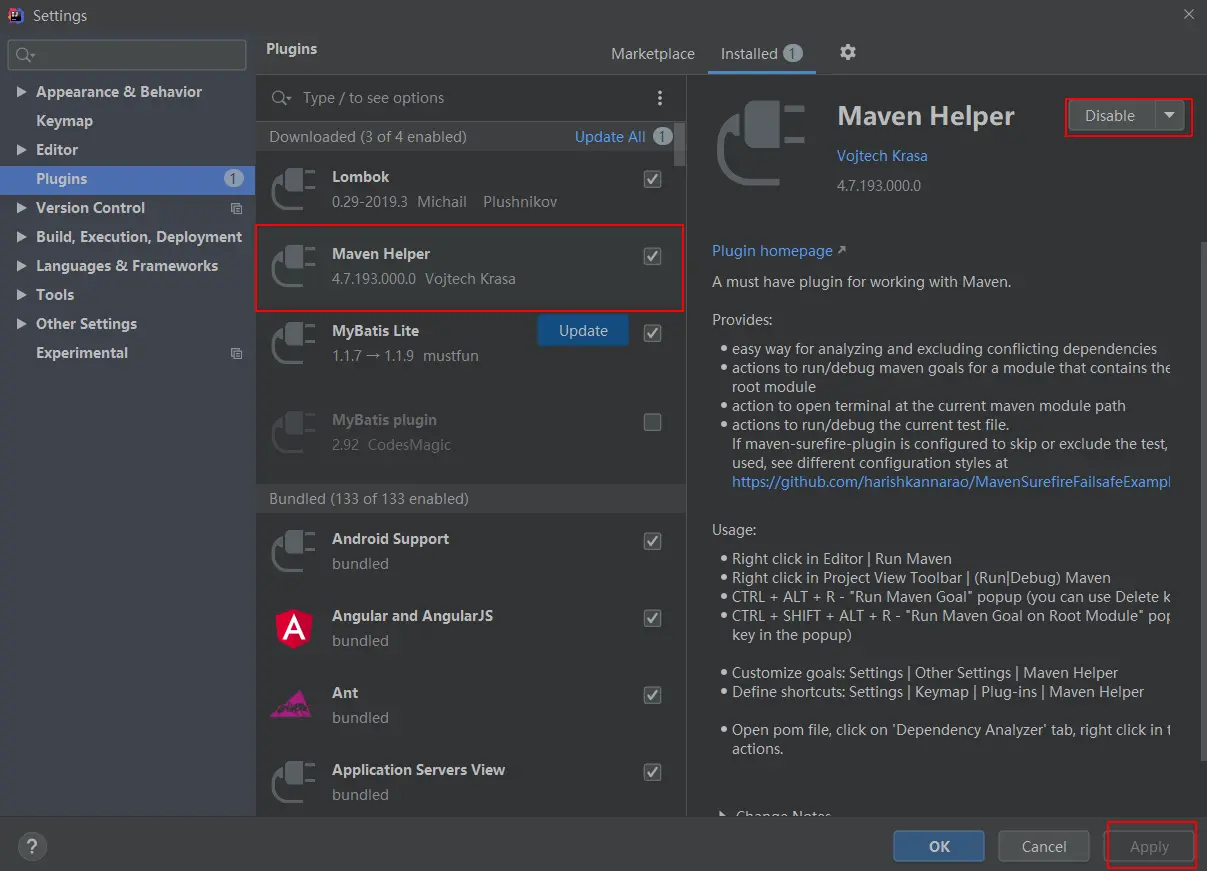This screenshot has height=871, width=1207.
Task: Expand the Build, Execution, Deployment node
Action: coord(22,237)
